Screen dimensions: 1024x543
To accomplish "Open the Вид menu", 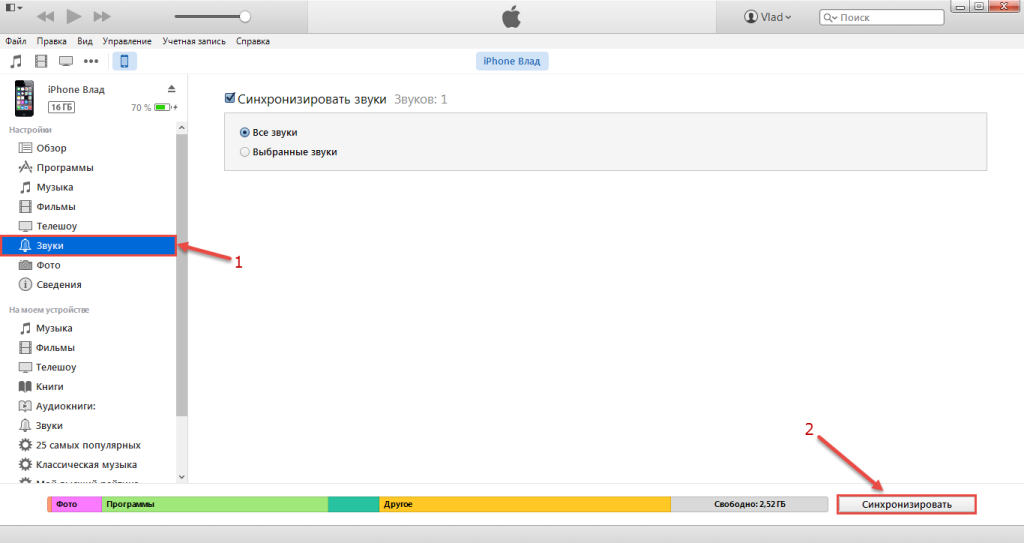I will [x=85, y=41].
